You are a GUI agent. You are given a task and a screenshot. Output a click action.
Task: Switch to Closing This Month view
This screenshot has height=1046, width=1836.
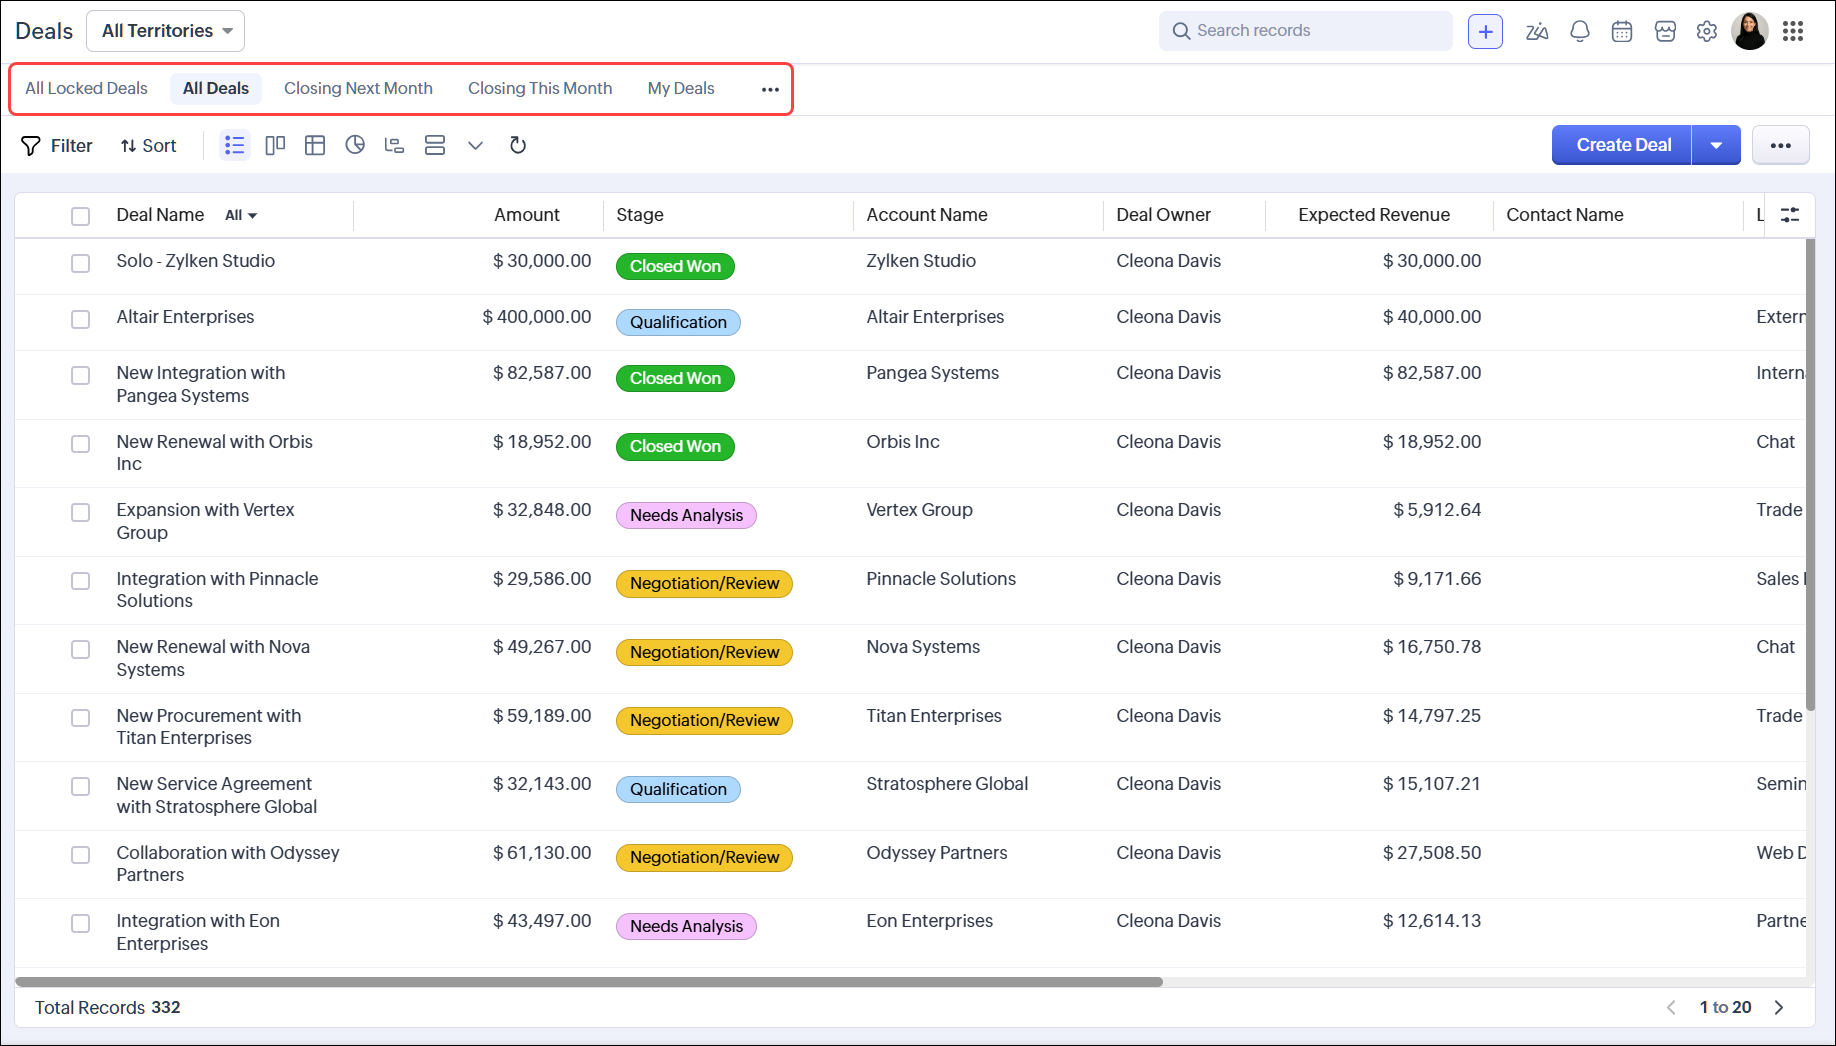pos(540,89)
